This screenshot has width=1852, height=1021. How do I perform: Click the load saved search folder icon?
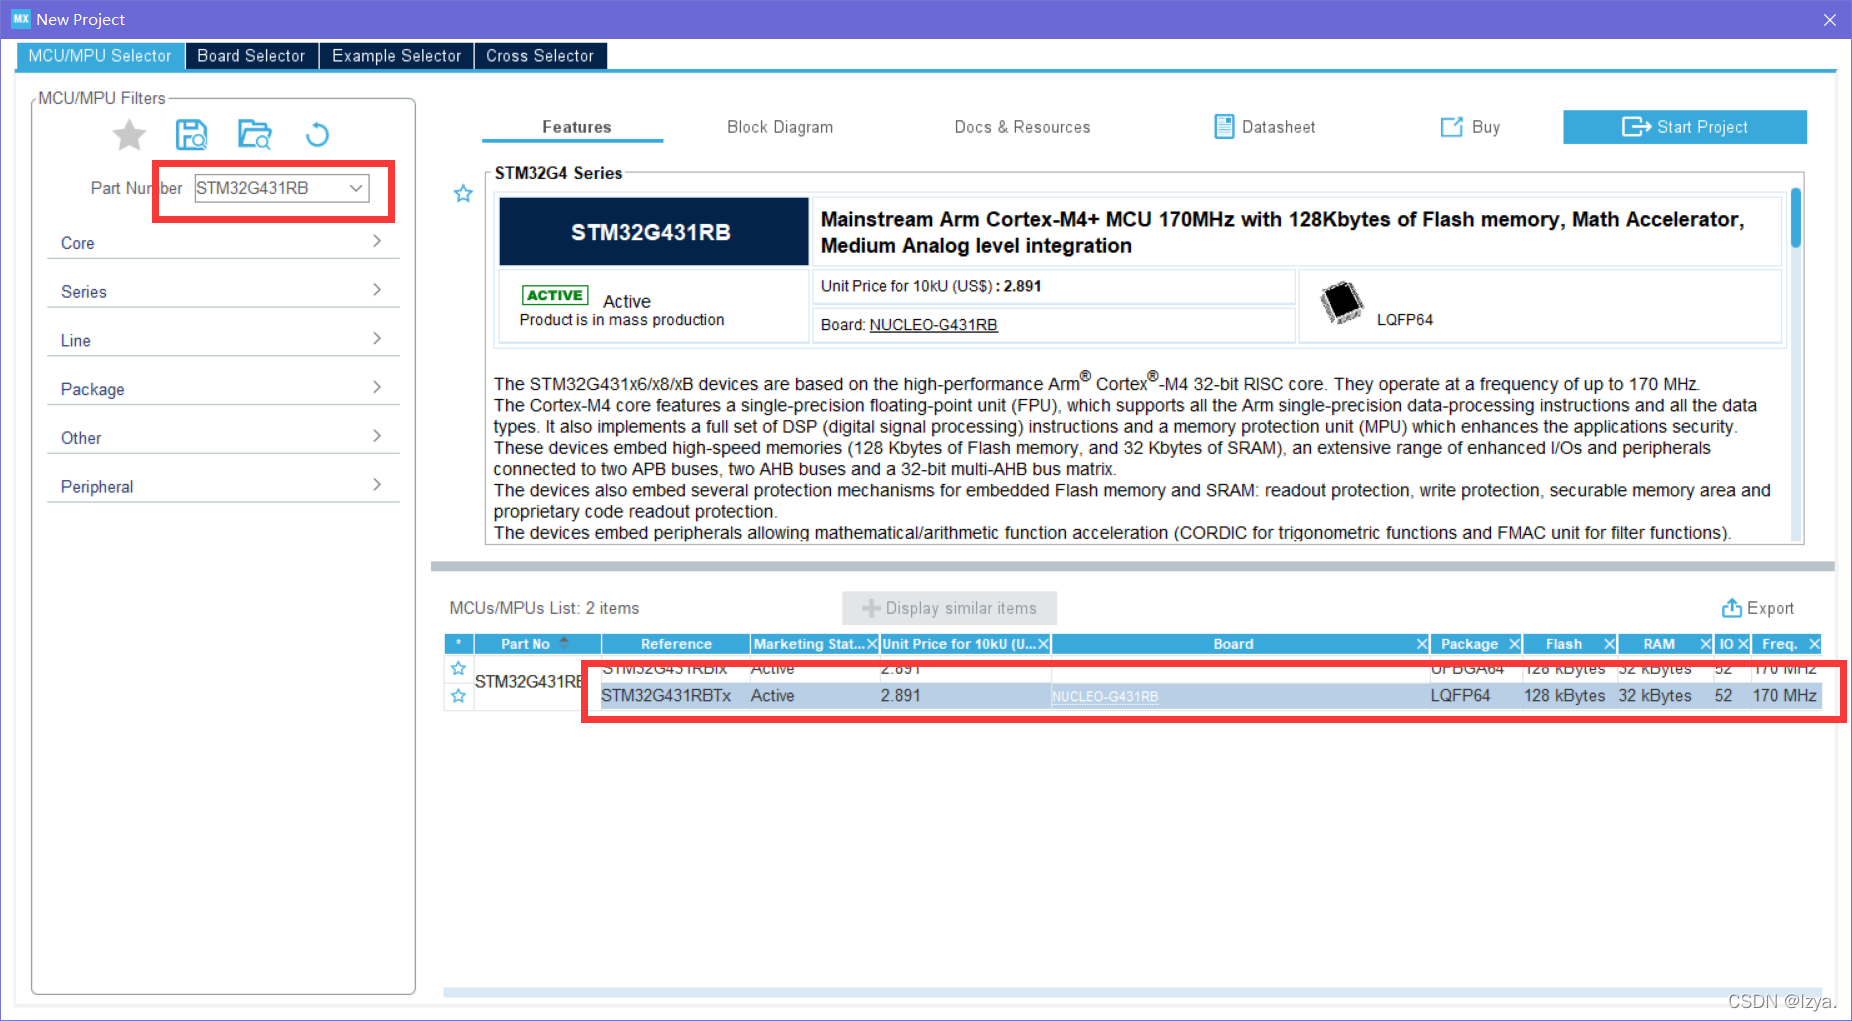point(254,134)
